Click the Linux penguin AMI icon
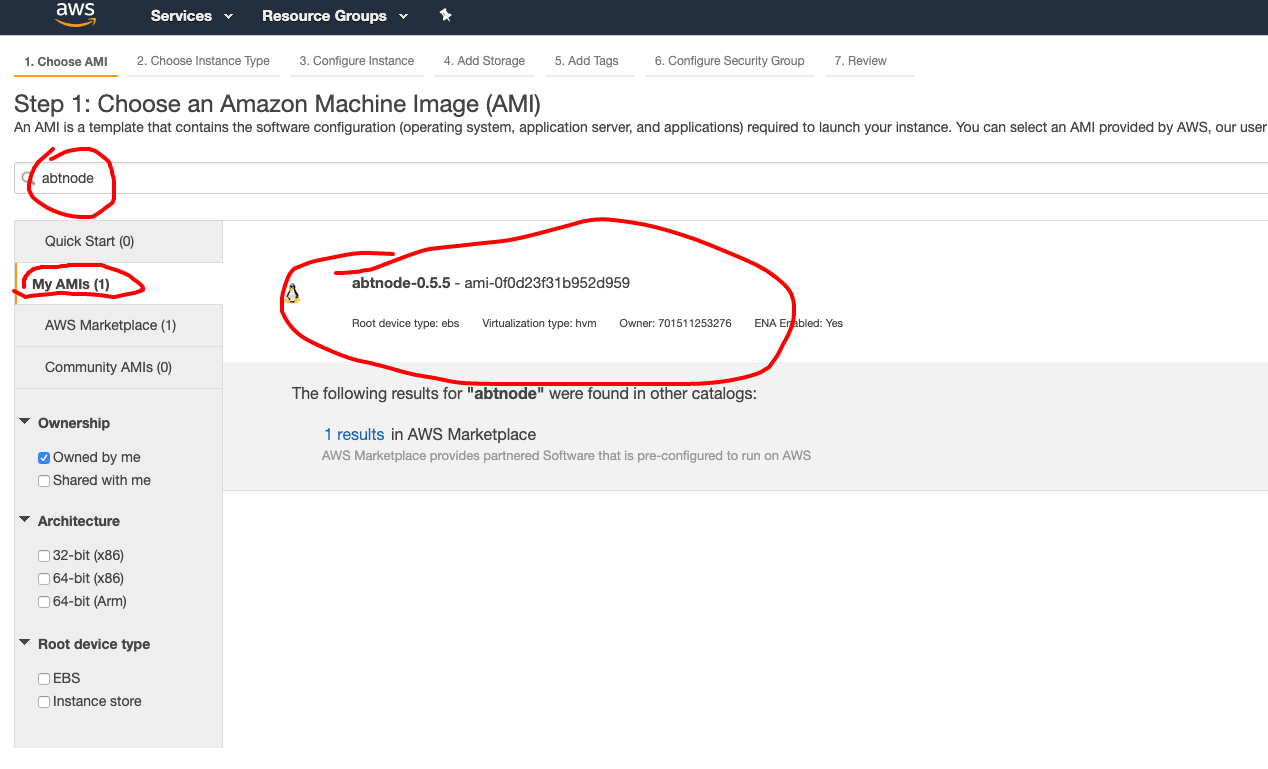The height and width of the screenshot is (769, 1268). 292,293
